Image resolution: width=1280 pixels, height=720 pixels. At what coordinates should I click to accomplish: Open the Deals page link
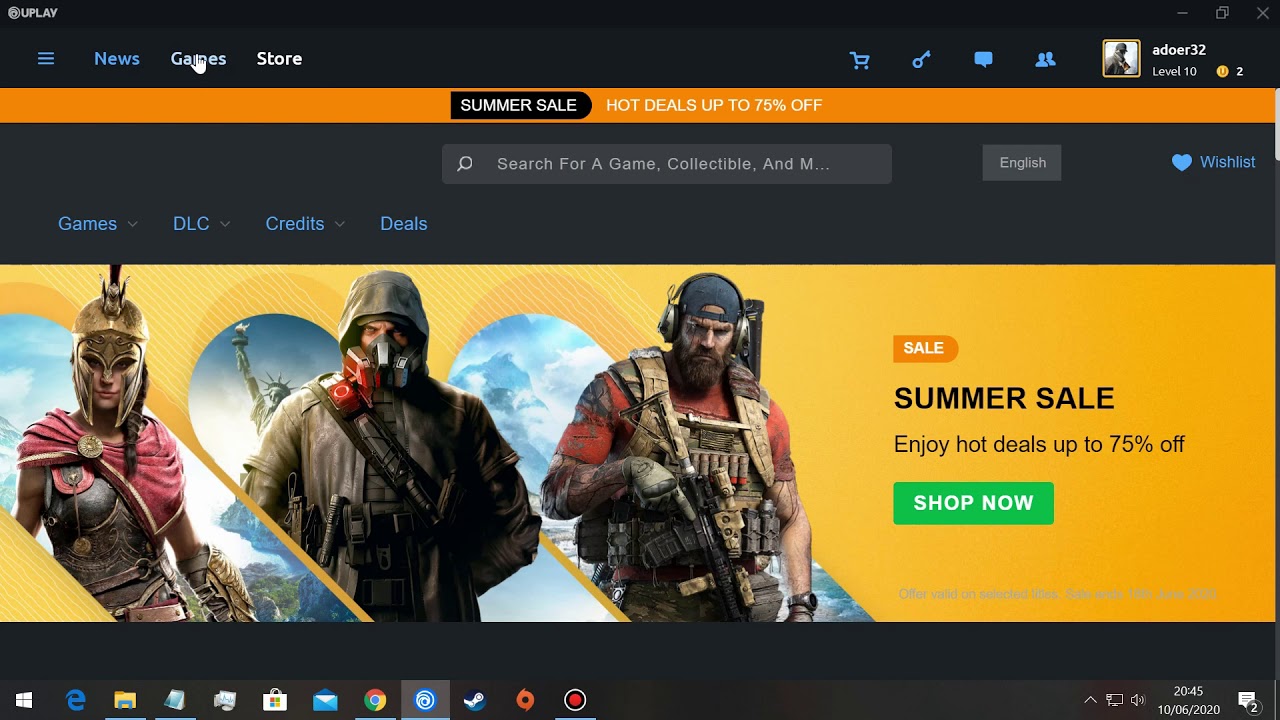click(404, 224)
